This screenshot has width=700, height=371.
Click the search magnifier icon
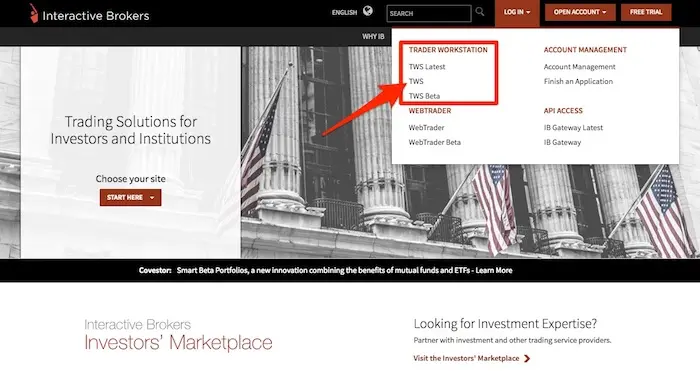pos(480,12)
